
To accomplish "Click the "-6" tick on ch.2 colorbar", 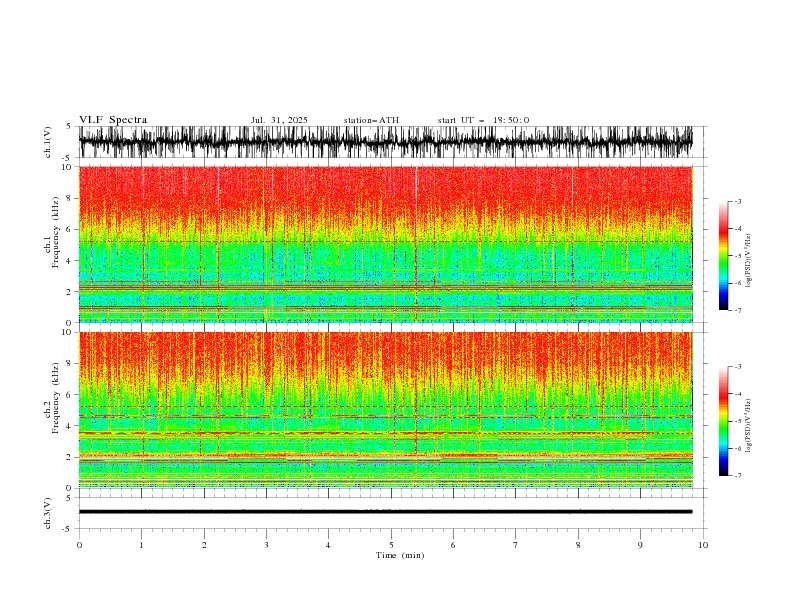I will tap(737, 448).
